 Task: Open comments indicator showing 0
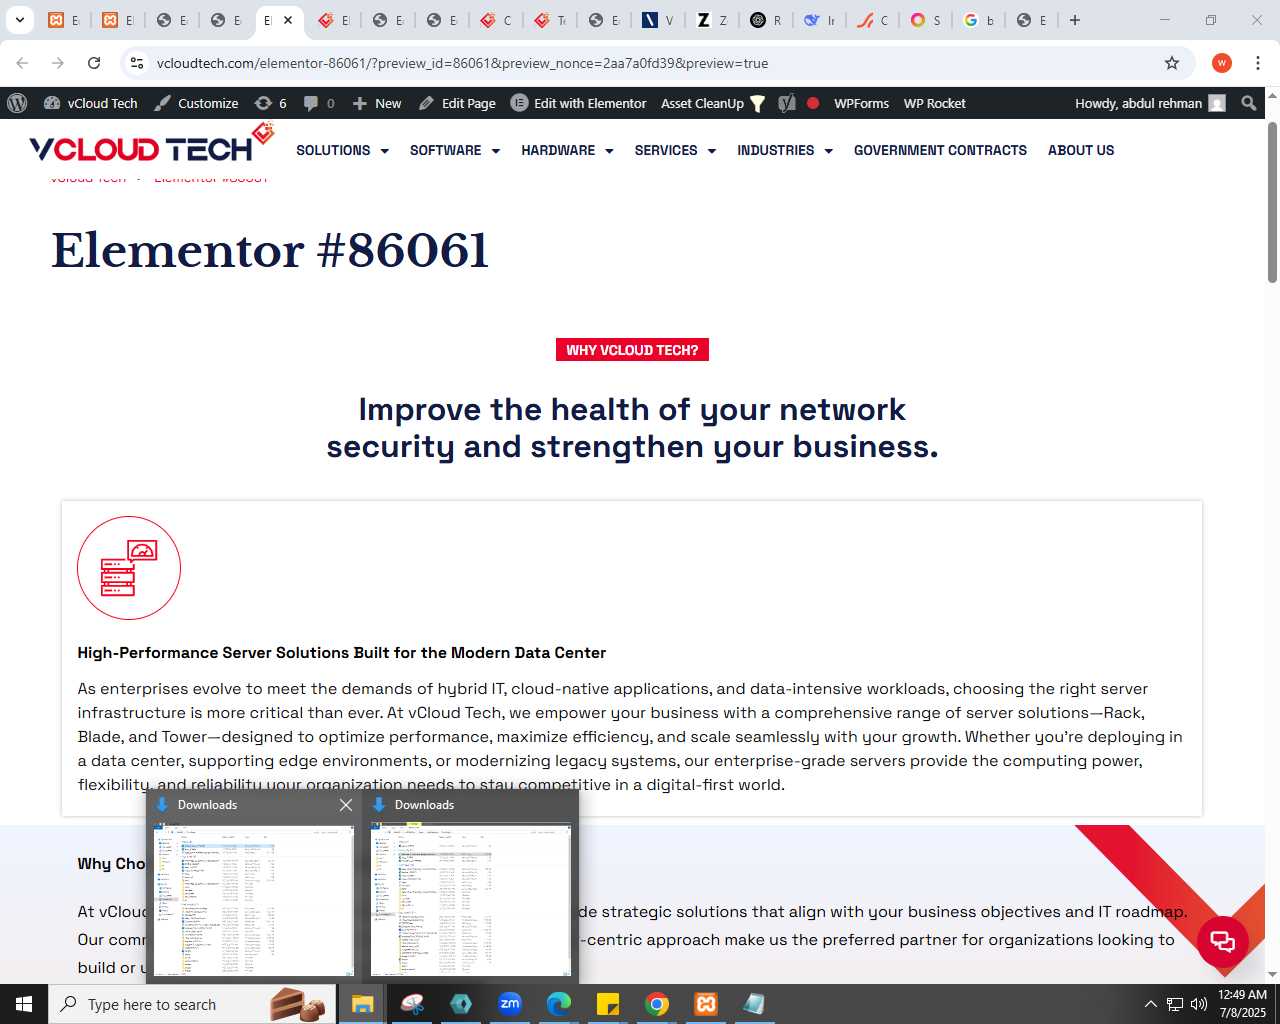pos(319,103)
